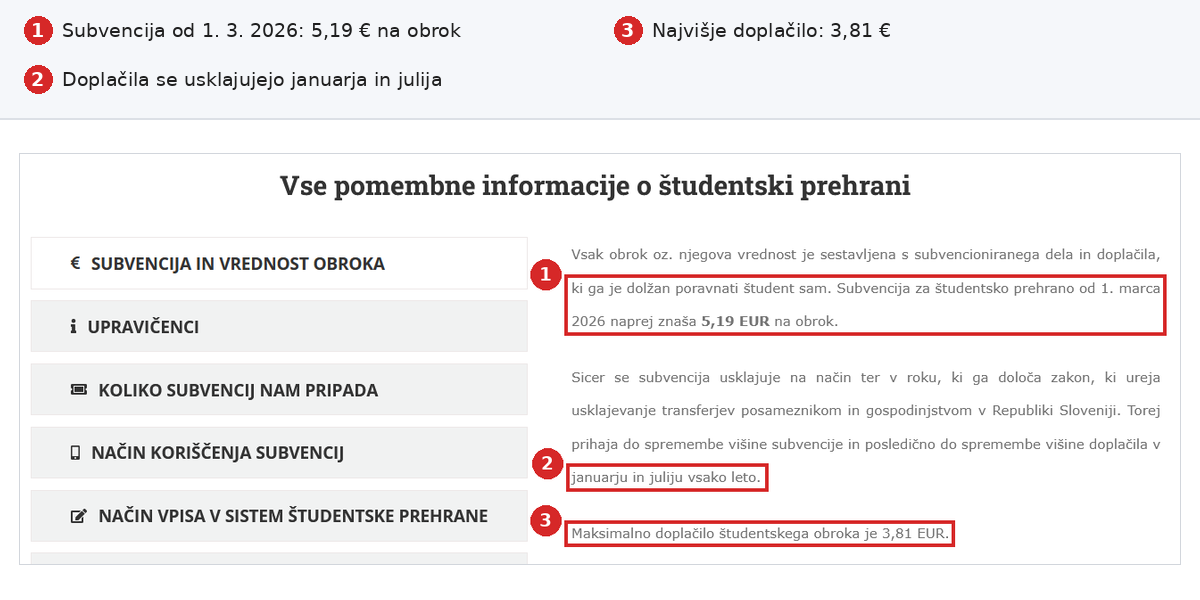
Task: Switch to the Upravičenci tab
Action: tap(279, 326)
